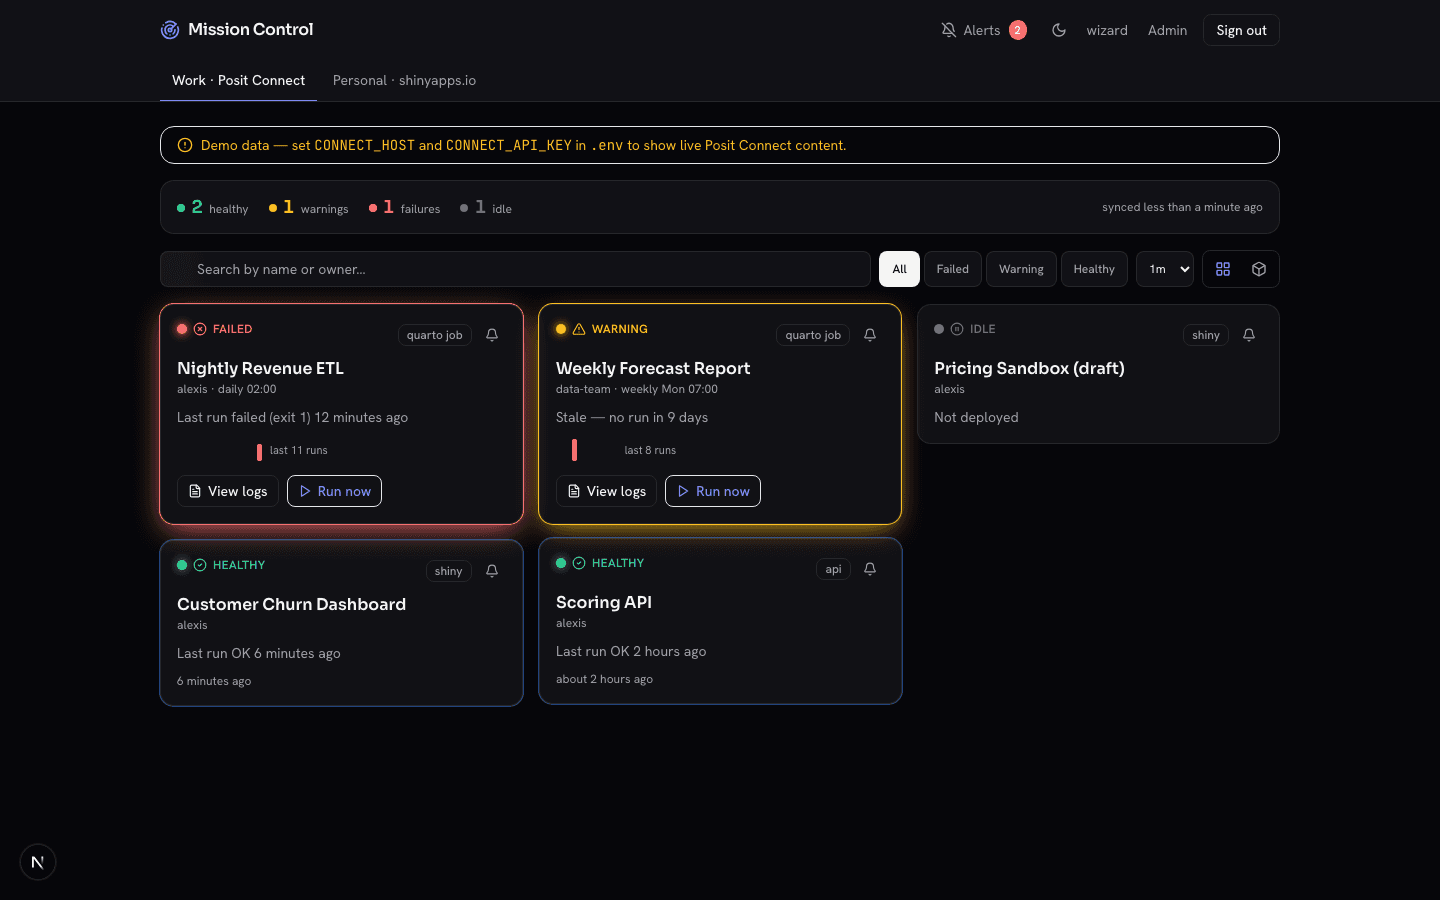1440x900 pixels.
Task: Filter by Warning status
Action: (1021, 269)
